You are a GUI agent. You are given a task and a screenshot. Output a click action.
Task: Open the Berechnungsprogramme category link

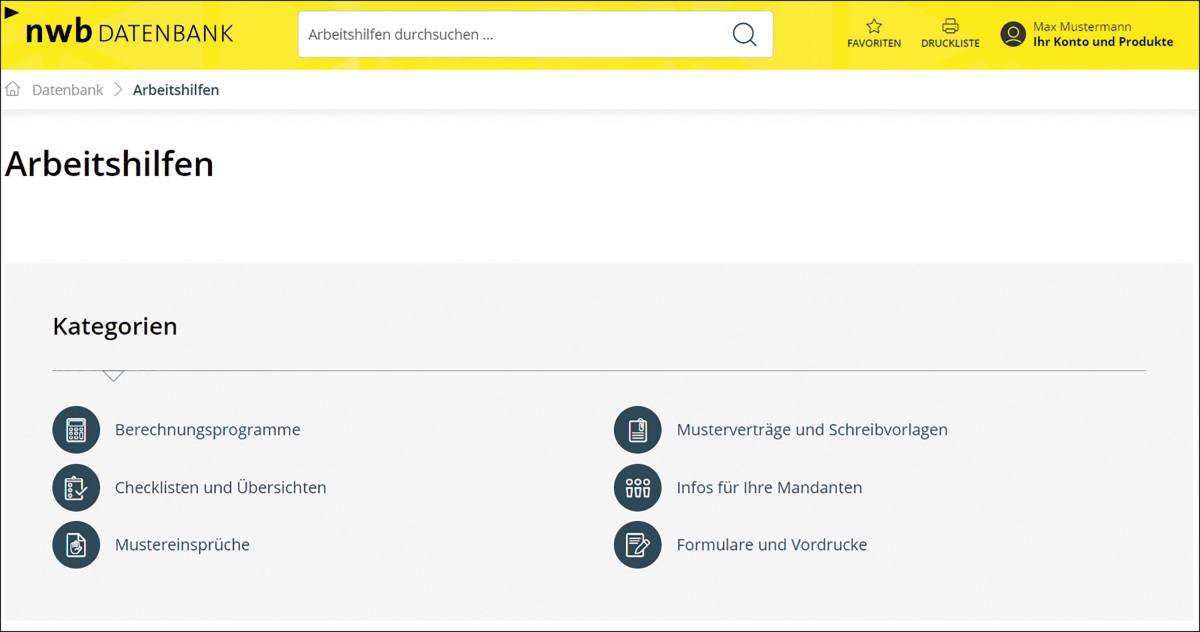point(207,430)
